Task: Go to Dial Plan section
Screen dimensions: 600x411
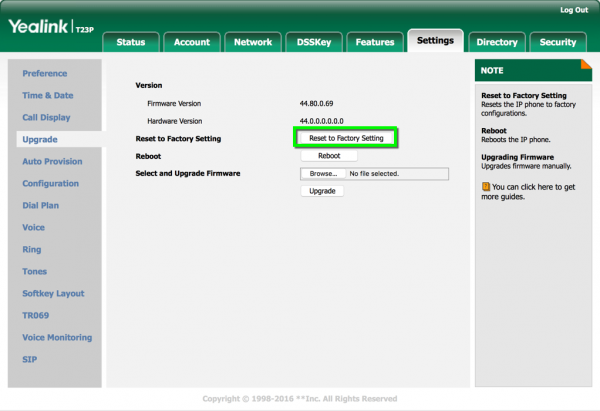Action: click(43, 205)
